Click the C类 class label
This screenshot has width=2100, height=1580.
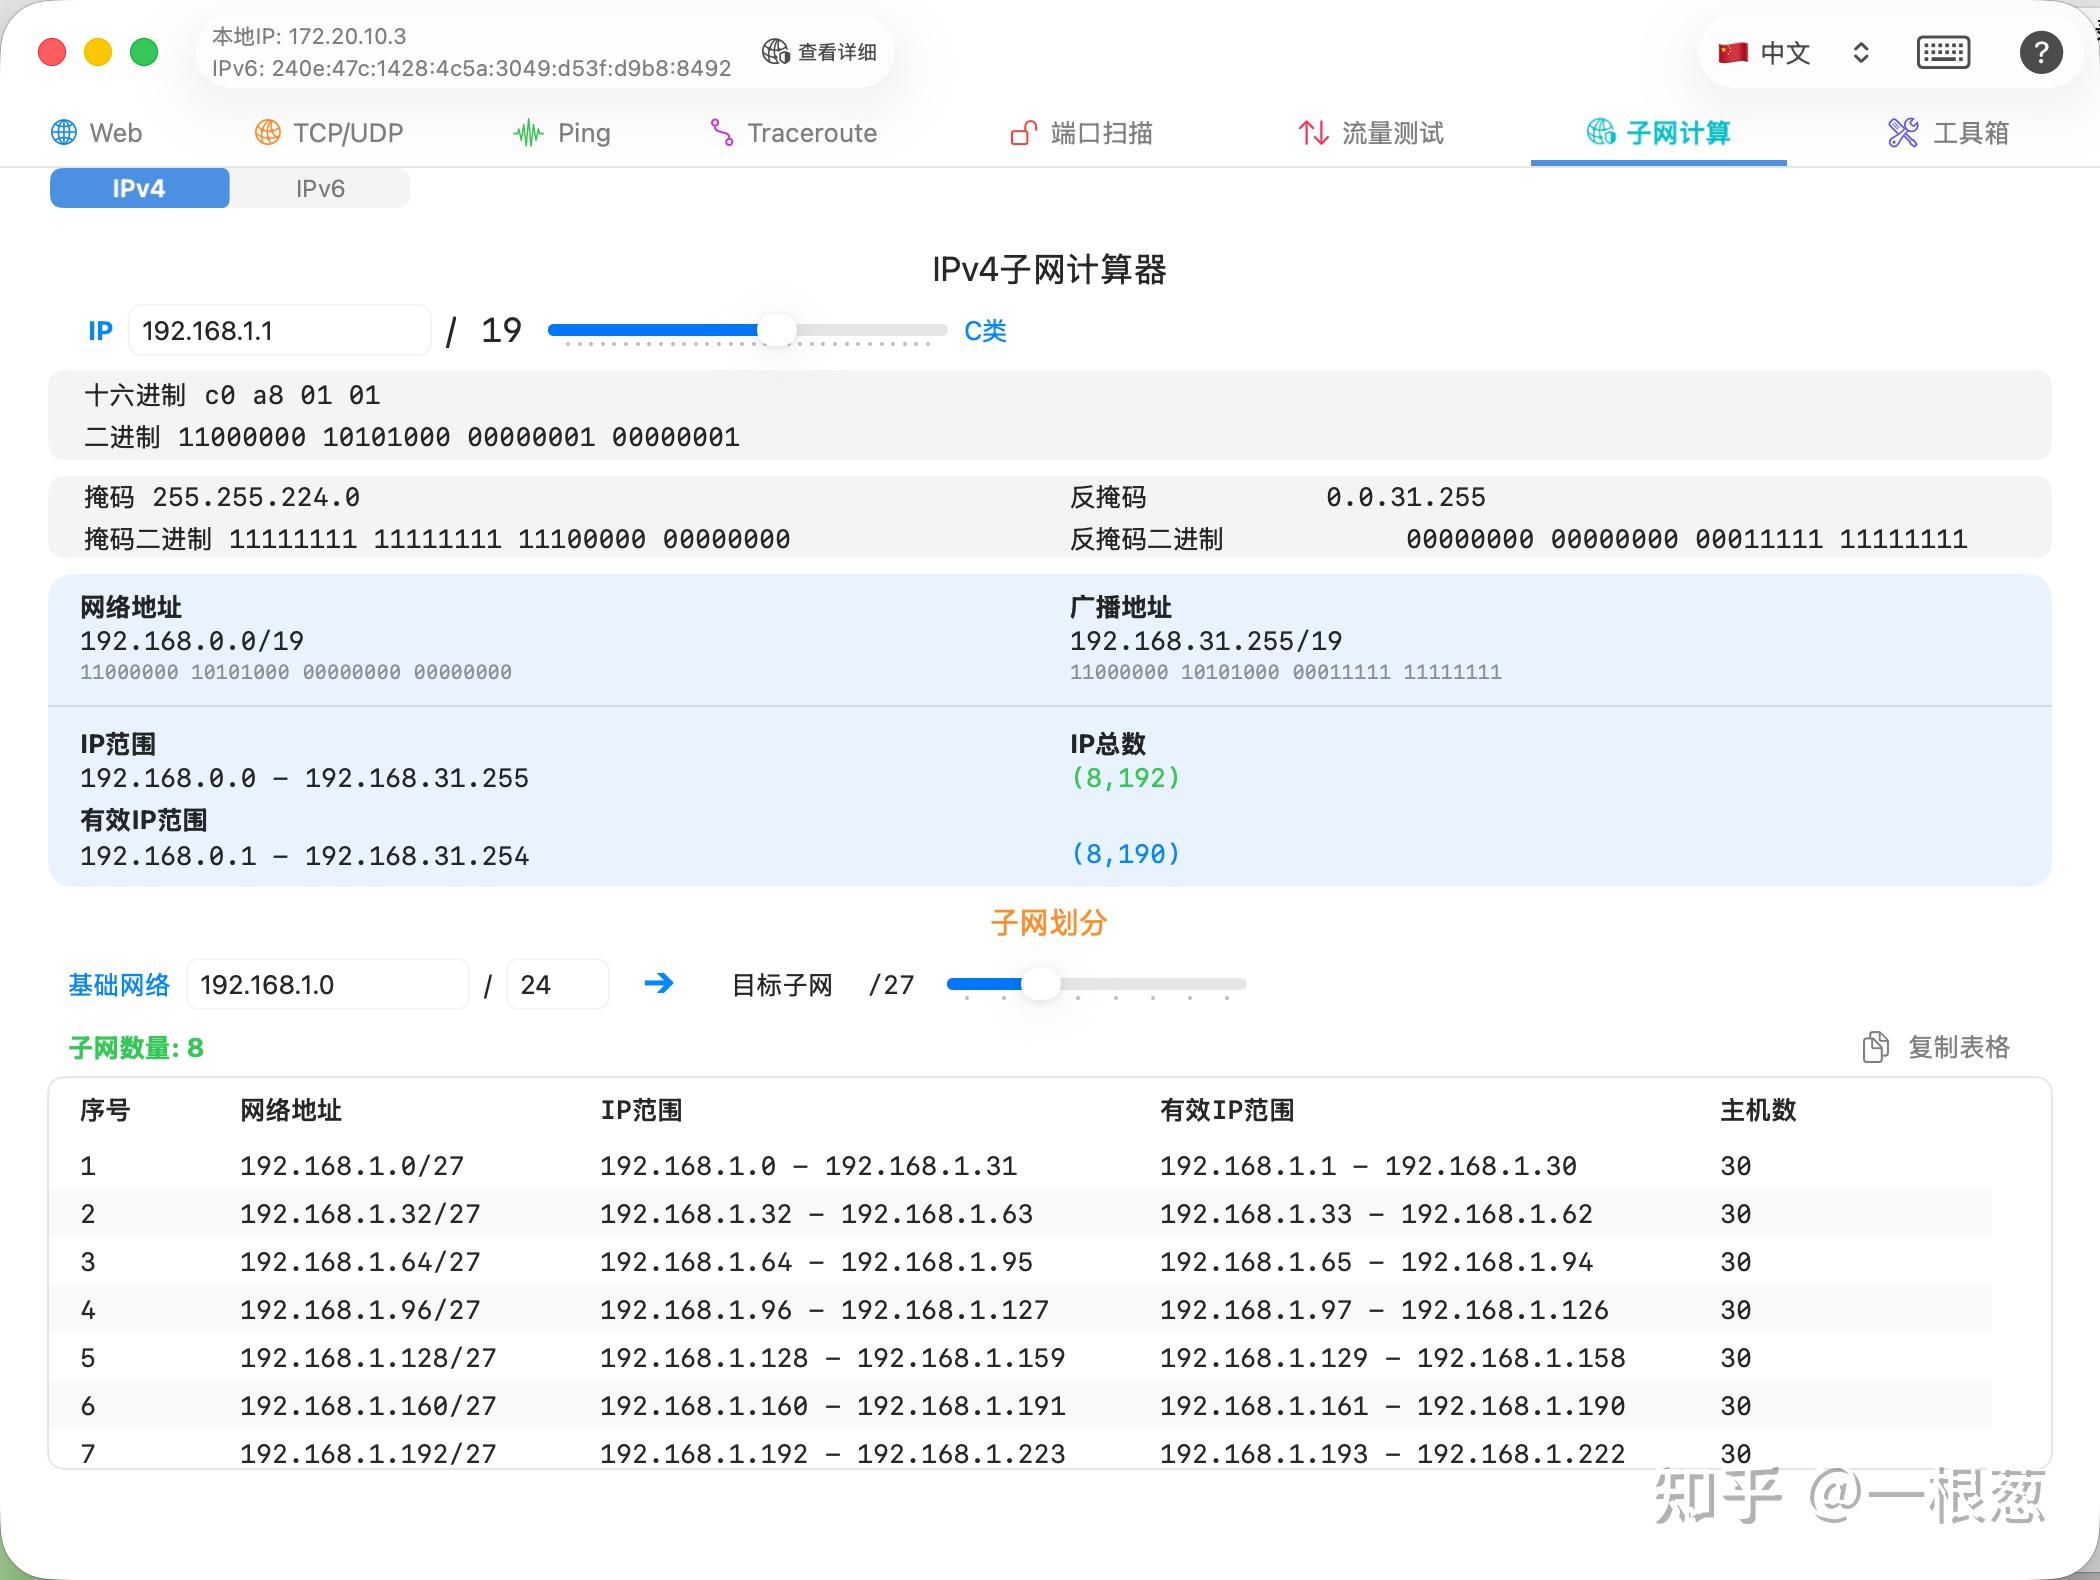click(985, 331)
